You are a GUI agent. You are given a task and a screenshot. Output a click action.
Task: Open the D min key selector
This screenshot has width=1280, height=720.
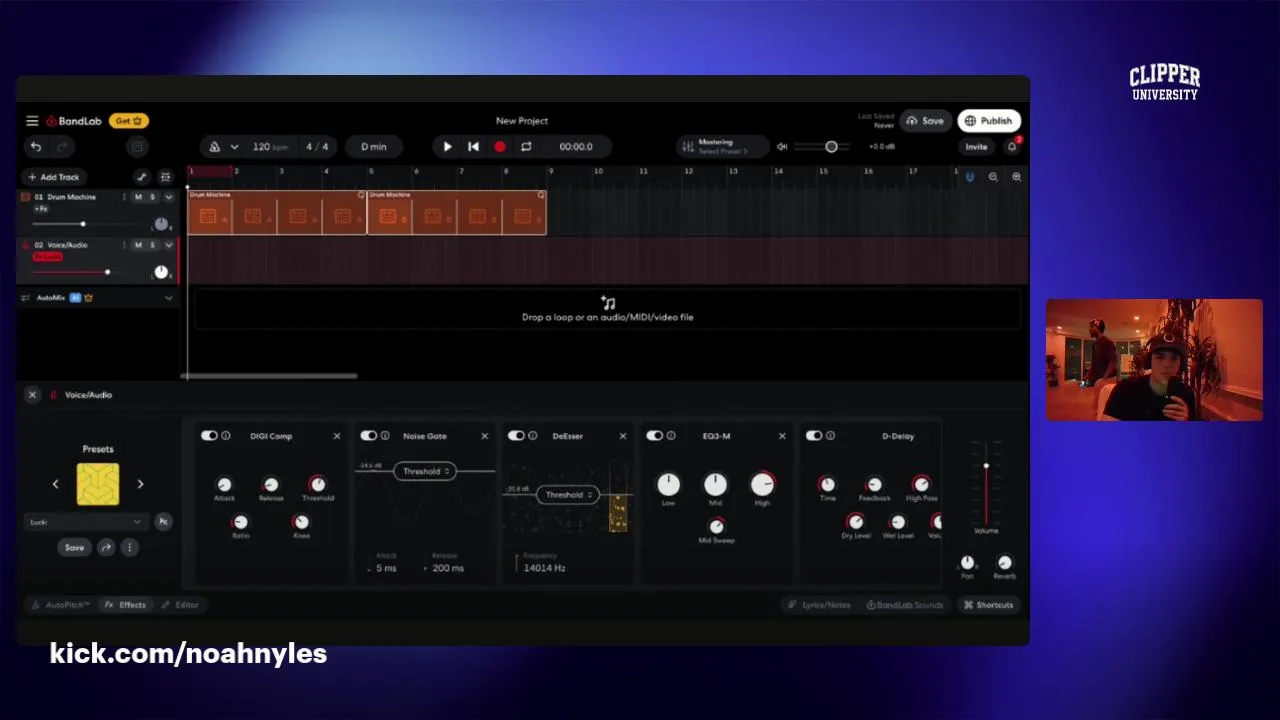pyautogui.click(x=374, y=147)
